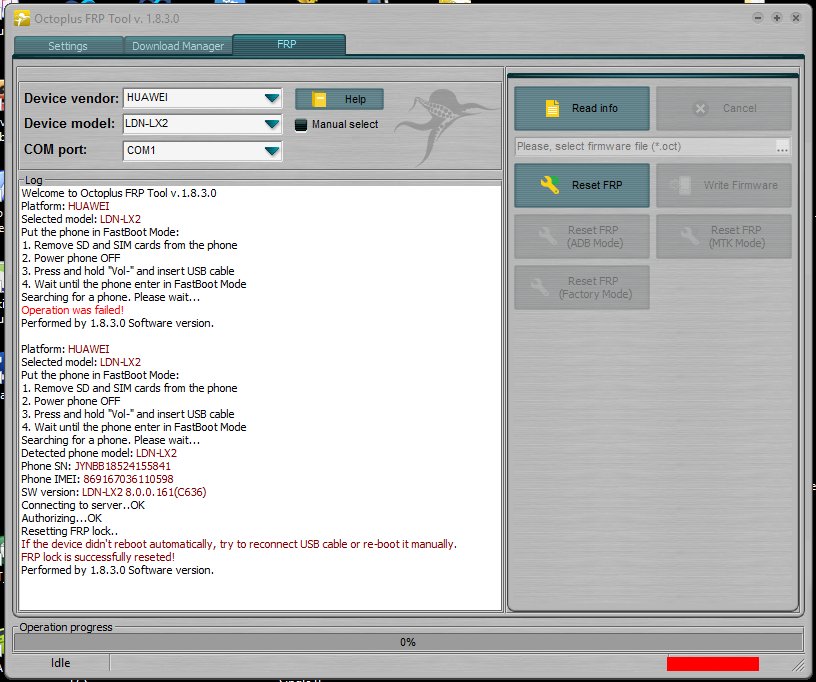
Task: Click the window resize grip corner
Action: (x=798, y=665)
